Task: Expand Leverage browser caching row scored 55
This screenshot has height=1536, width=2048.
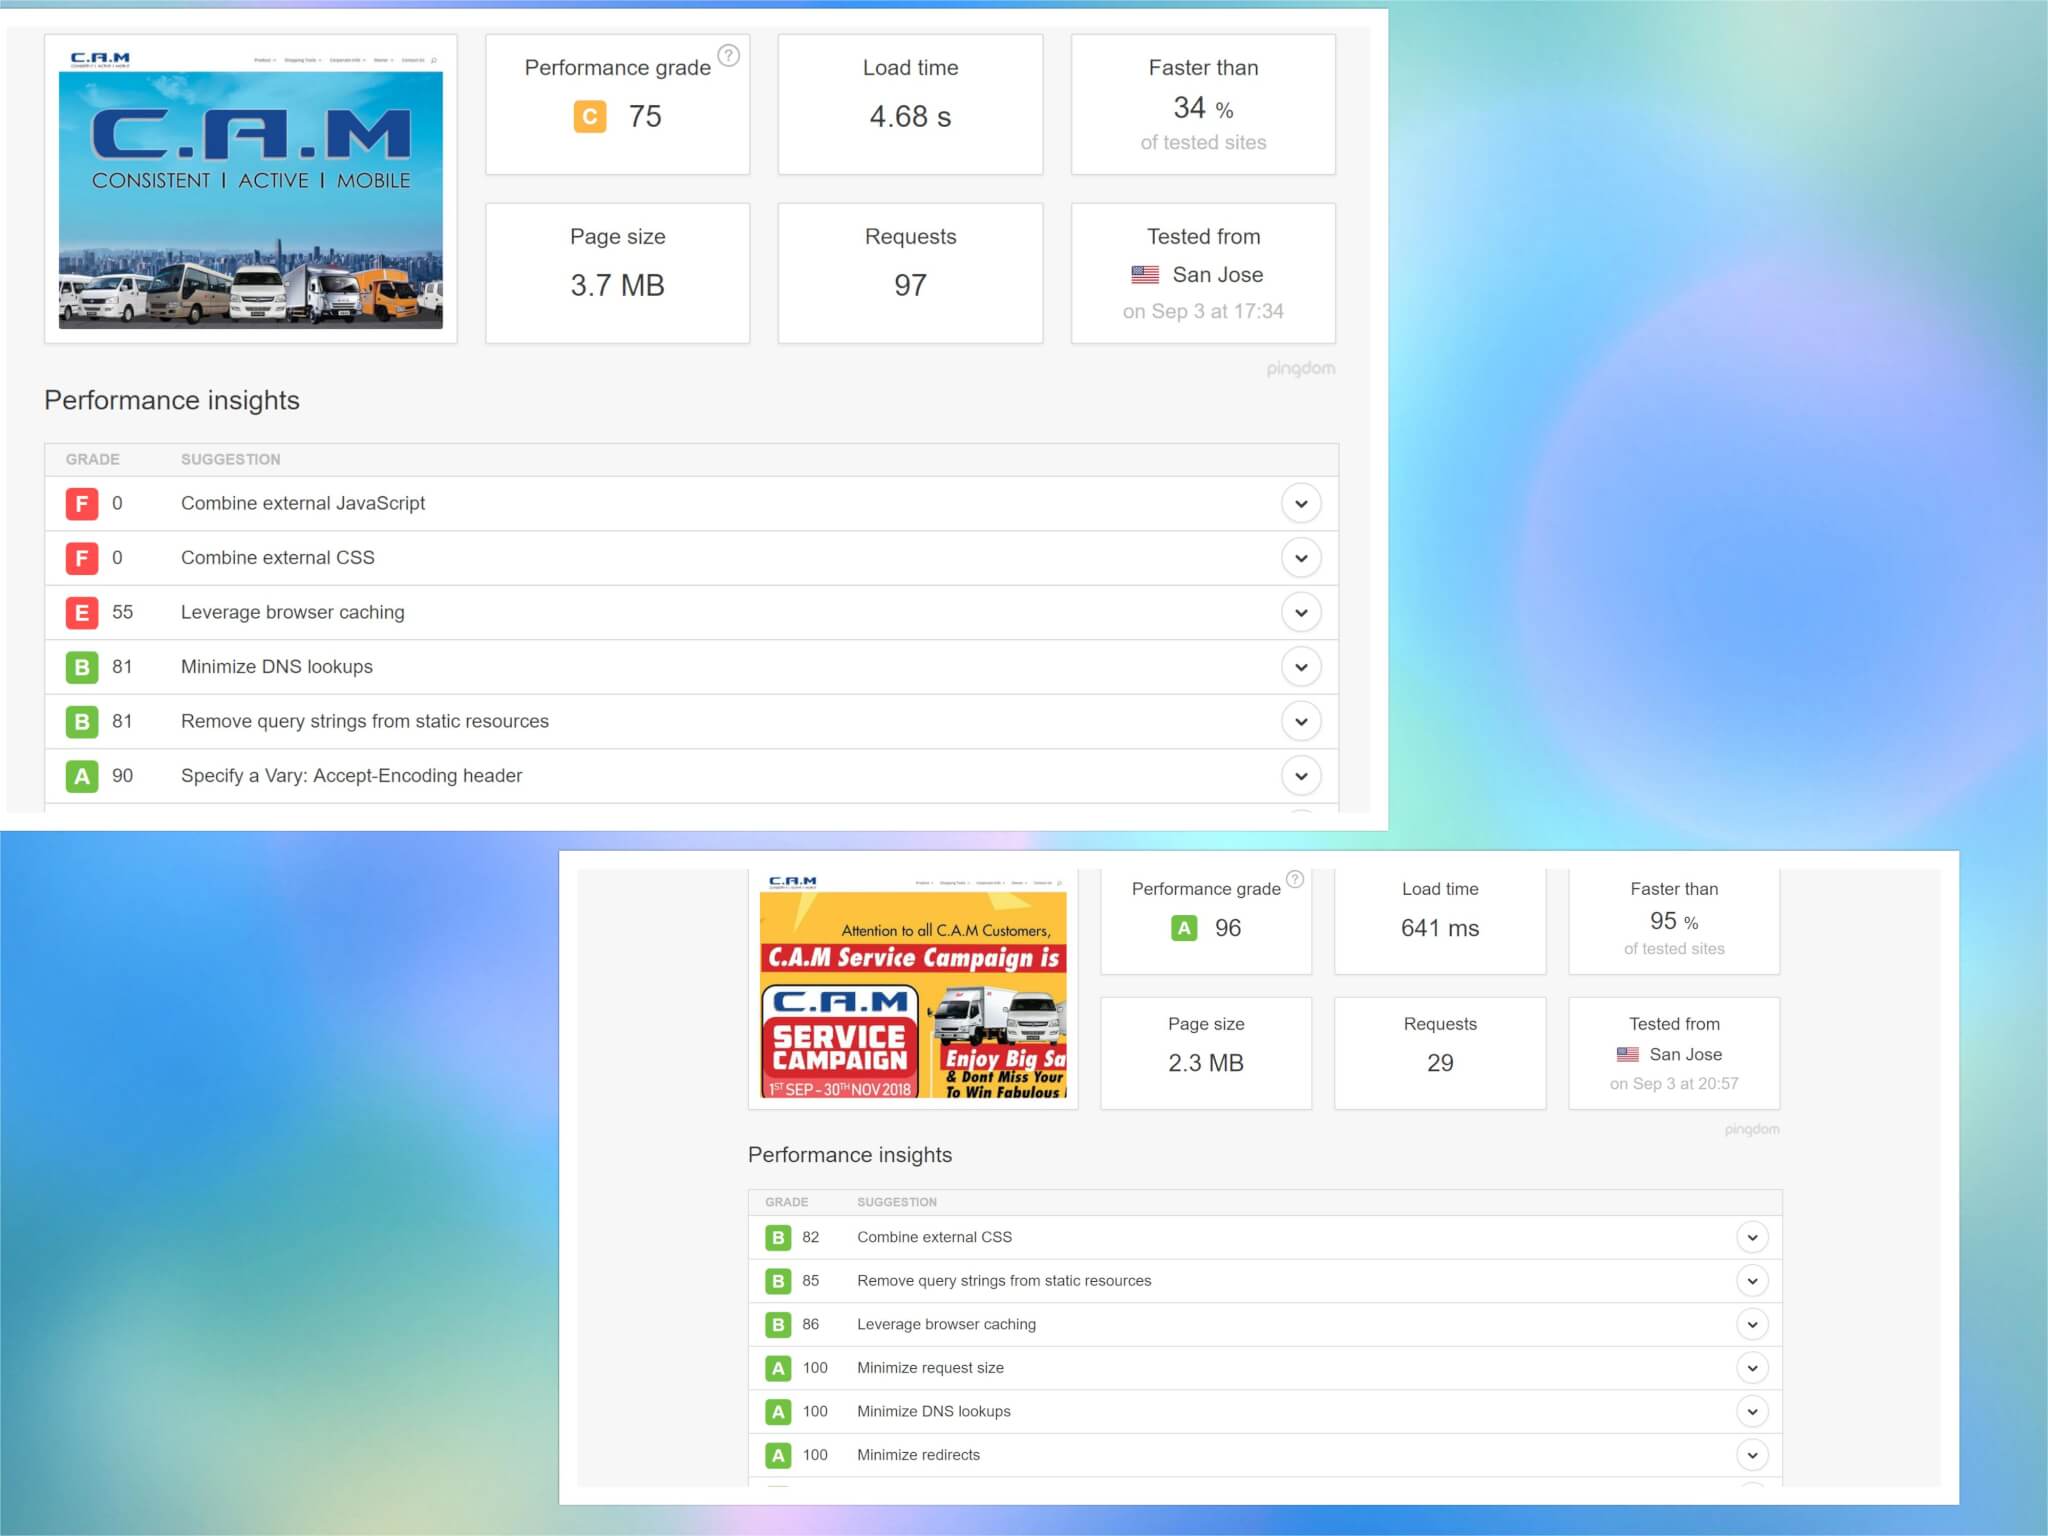Action: (x=1301, y=613)
